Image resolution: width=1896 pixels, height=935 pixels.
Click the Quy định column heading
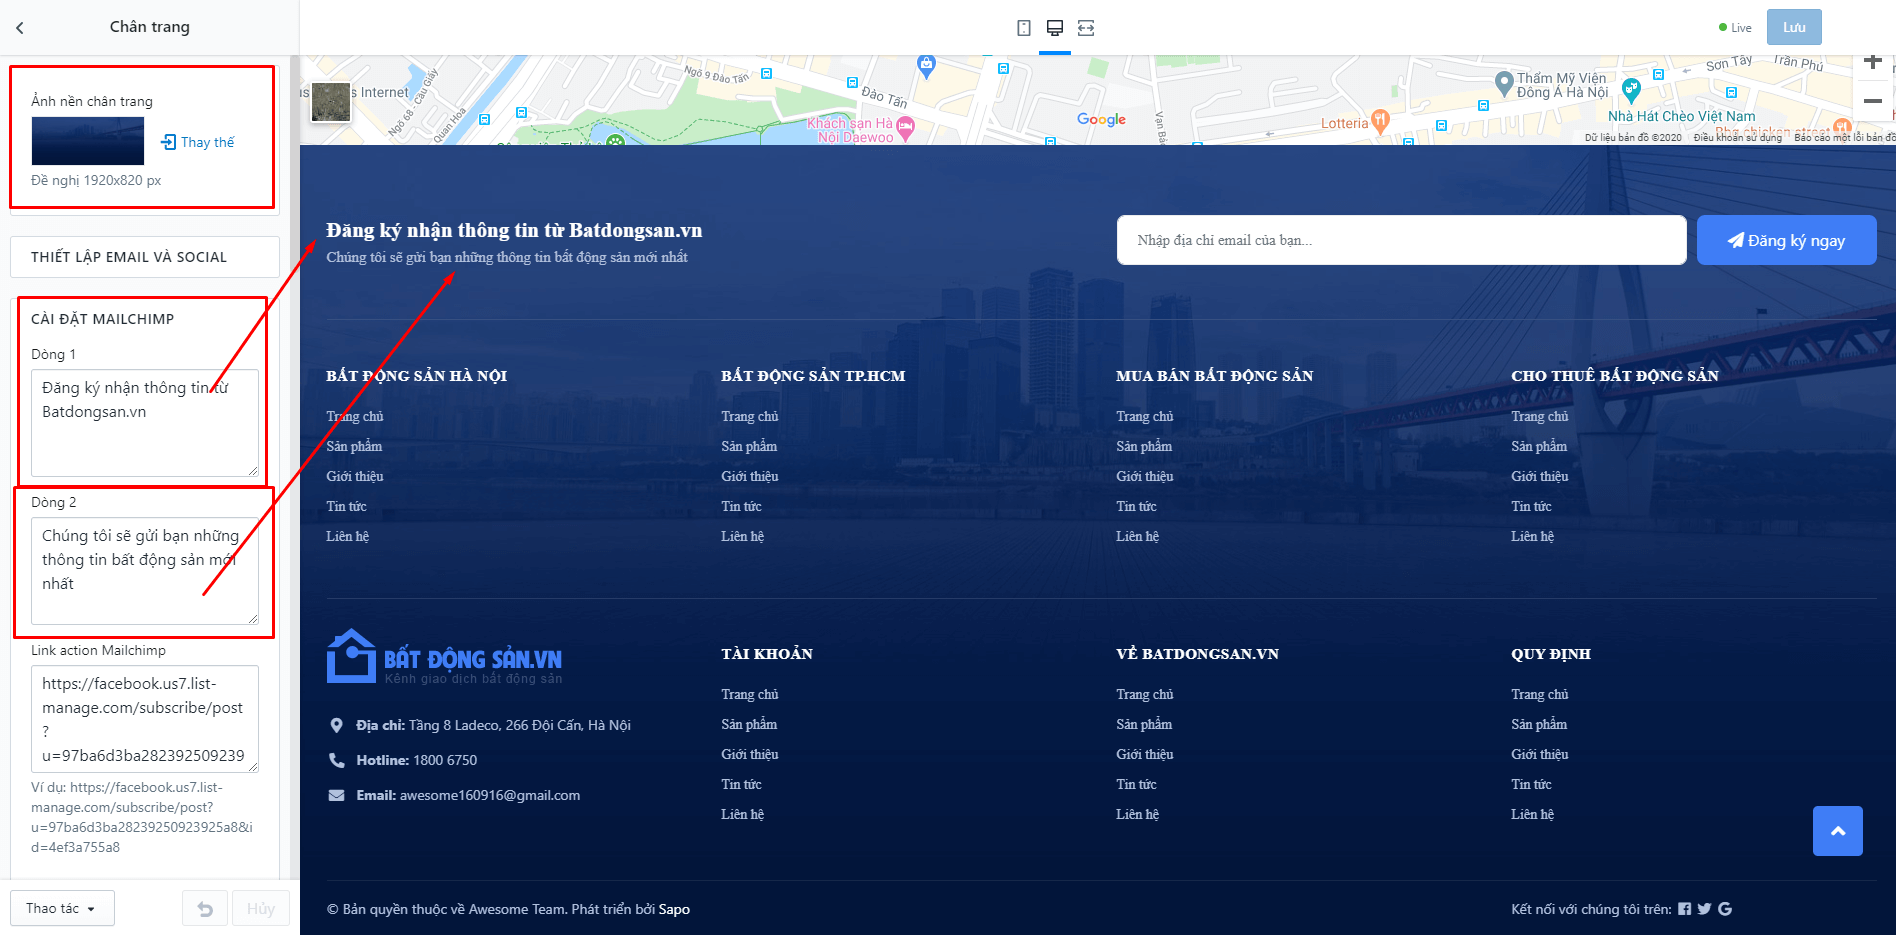pyautogui.click(x=1551, y=654)
